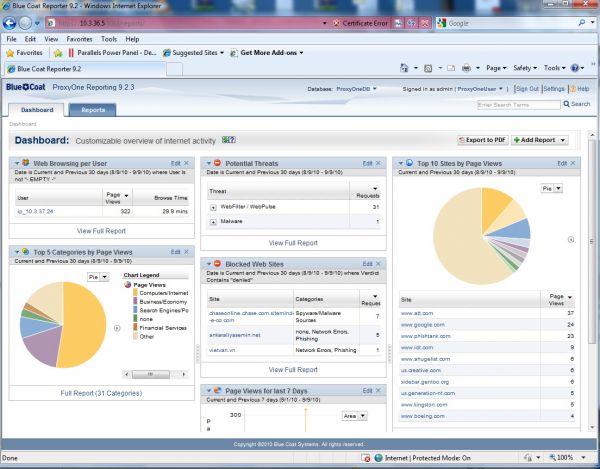Click the refresh icon in address bar

(x=411, y=23)
